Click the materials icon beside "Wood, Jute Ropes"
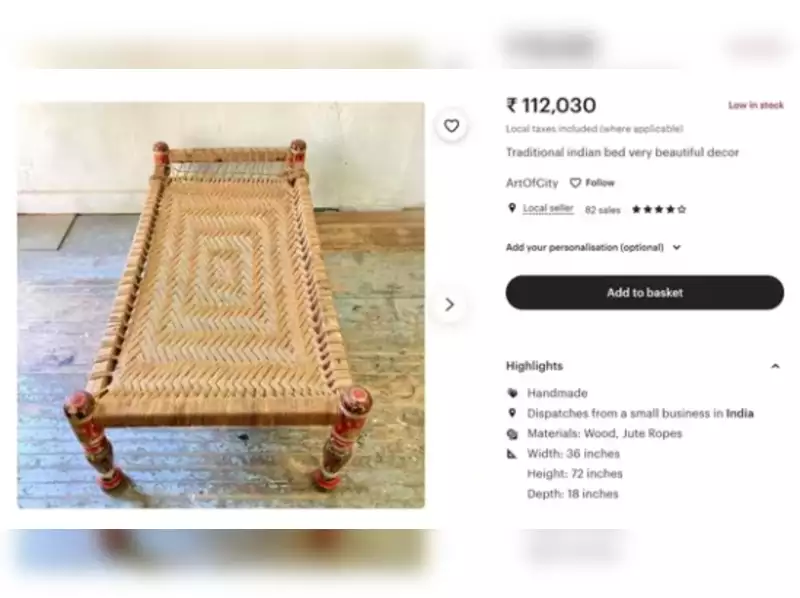800x598 pixels. tap(512, 433)
